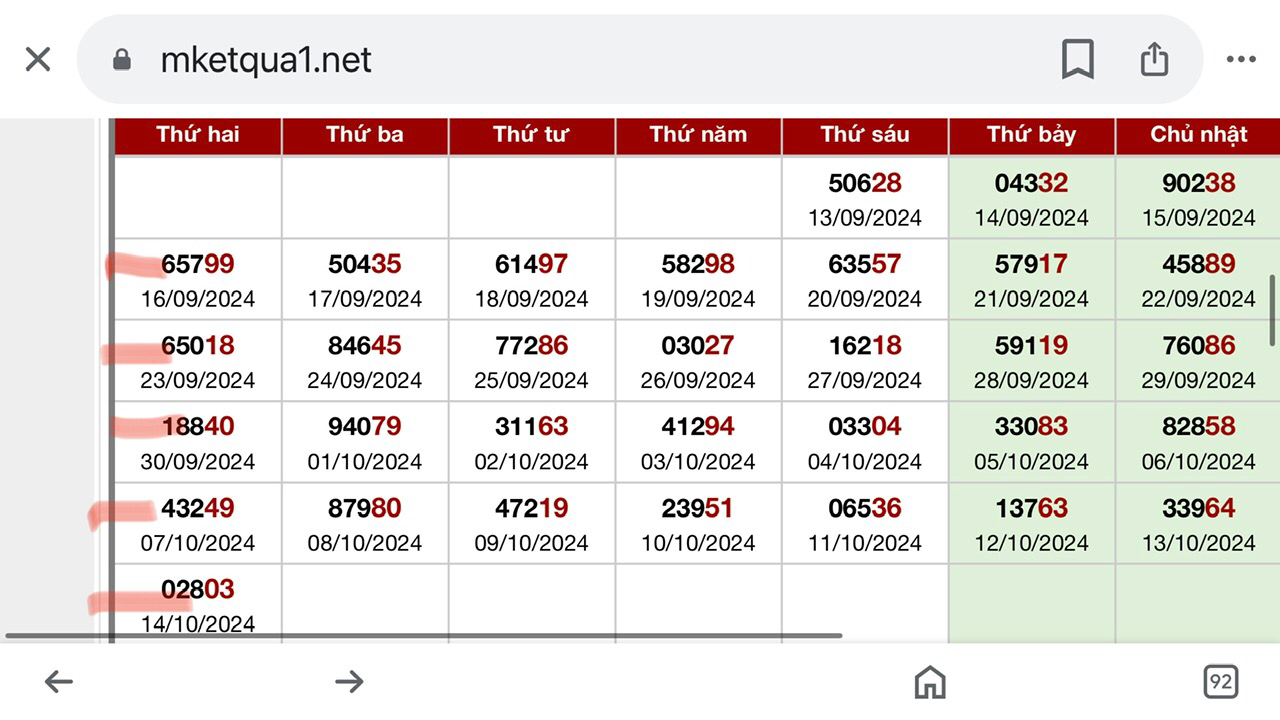This screenshot has height=720, width=1280.
Task: Click the horizontal scrollbar below the table
Action: pyautogui.click(x=424, y=635)
